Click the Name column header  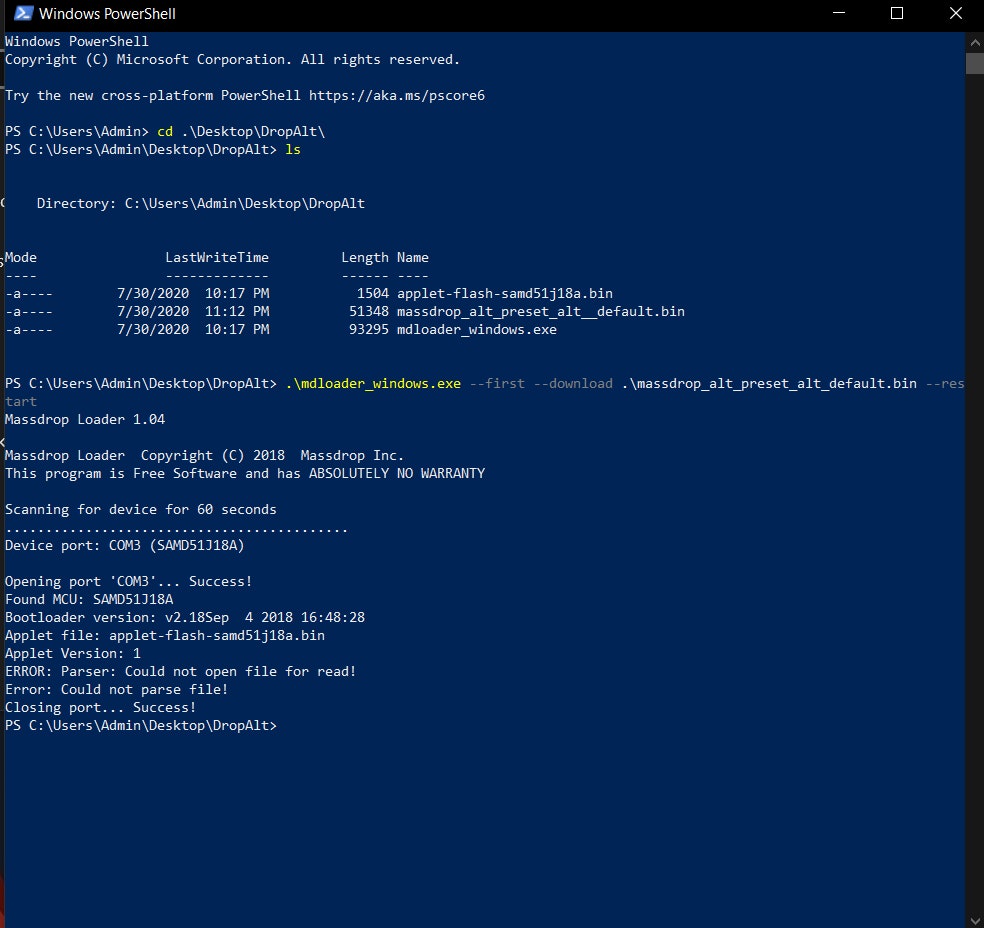point(412,258)
